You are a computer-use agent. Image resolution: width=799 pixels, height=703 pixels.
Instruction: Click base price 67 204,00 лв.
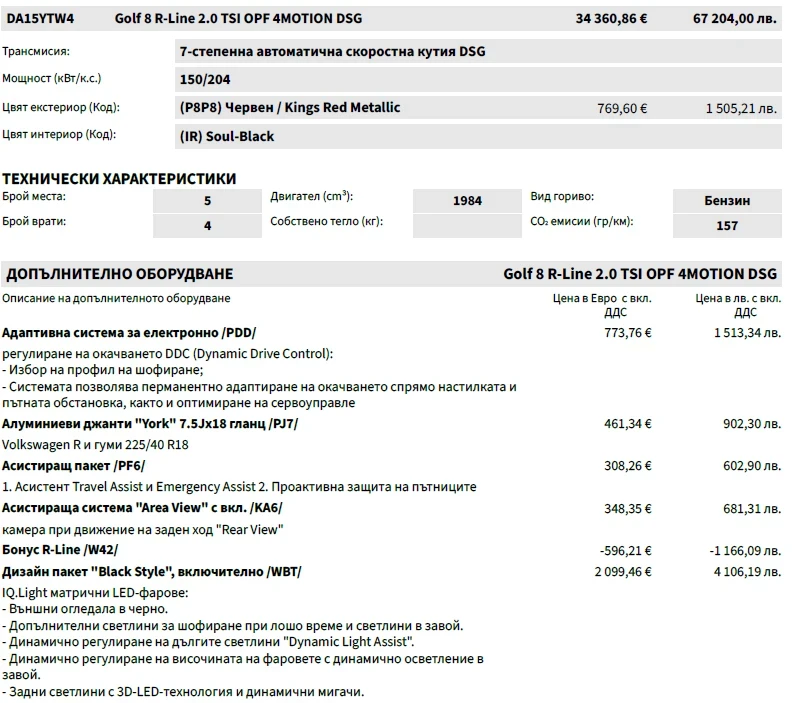pos(734,19)
